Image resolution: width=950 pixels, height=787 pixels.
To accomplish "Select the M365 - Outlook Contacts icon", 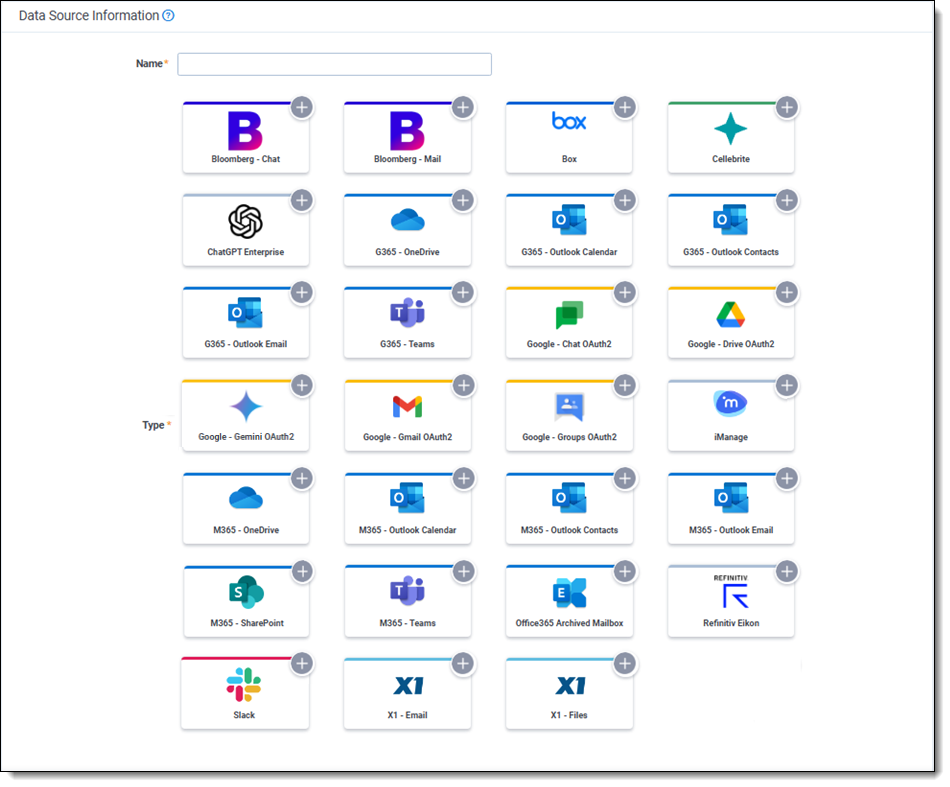I will (569, 498).
